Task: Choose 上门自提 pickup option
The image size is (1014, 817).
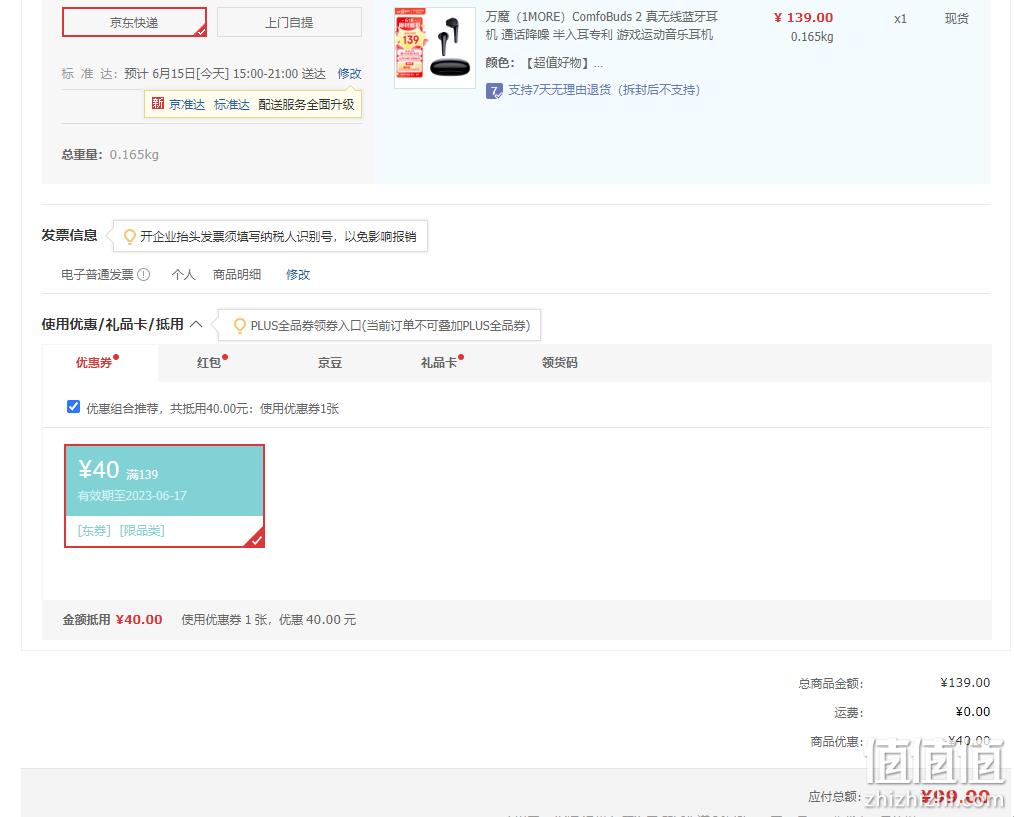Action: (289, 23)
